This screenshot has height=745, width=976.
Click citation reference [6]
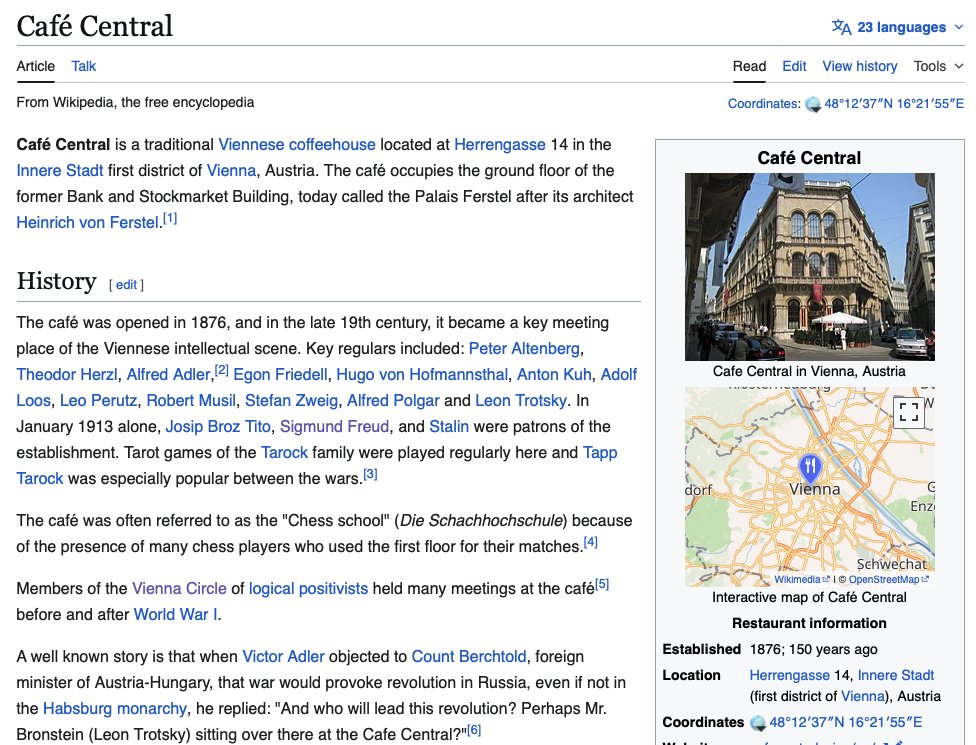pyautogui.click(x=474, y=730)
